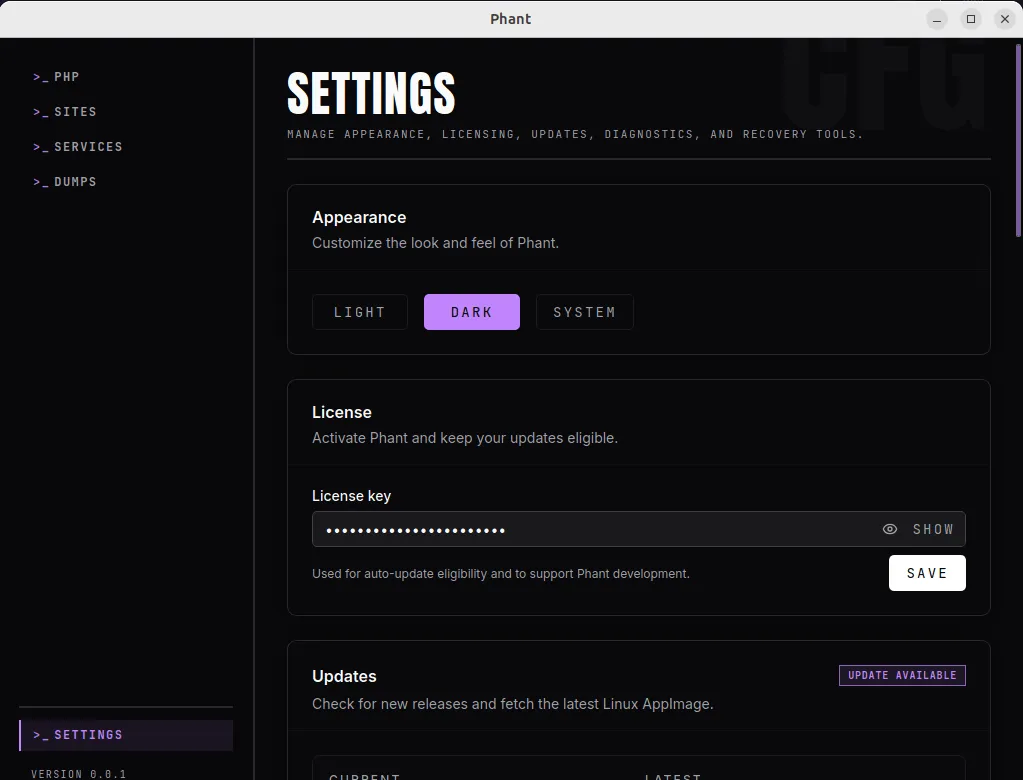
Task: Click the Update Available badge
Action: click(x=902, y=675)
